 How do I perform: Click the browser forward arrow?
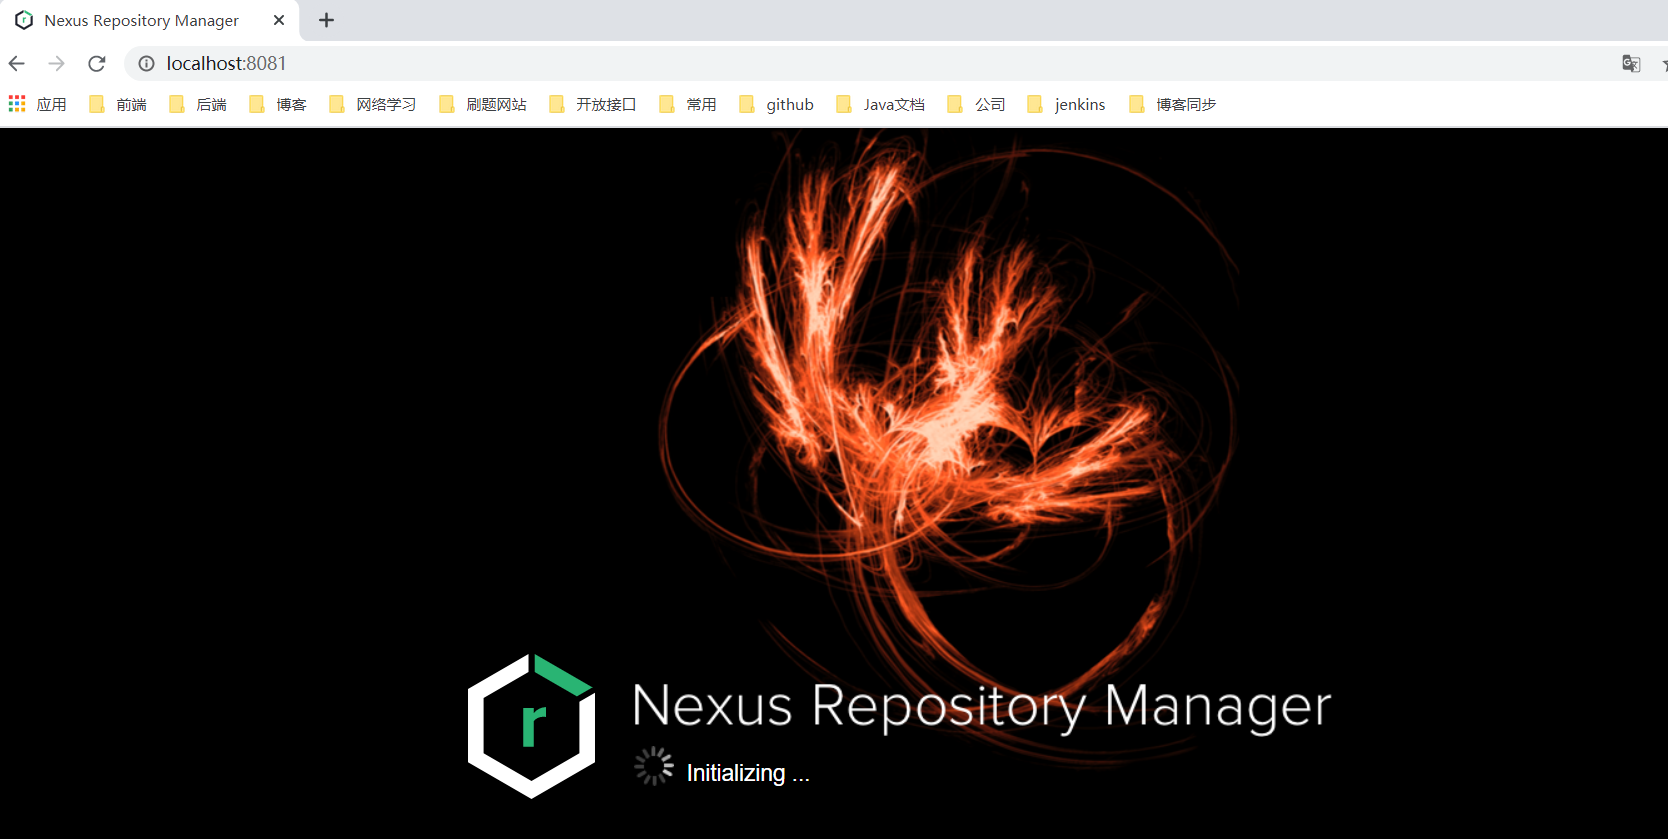point(57,64)
